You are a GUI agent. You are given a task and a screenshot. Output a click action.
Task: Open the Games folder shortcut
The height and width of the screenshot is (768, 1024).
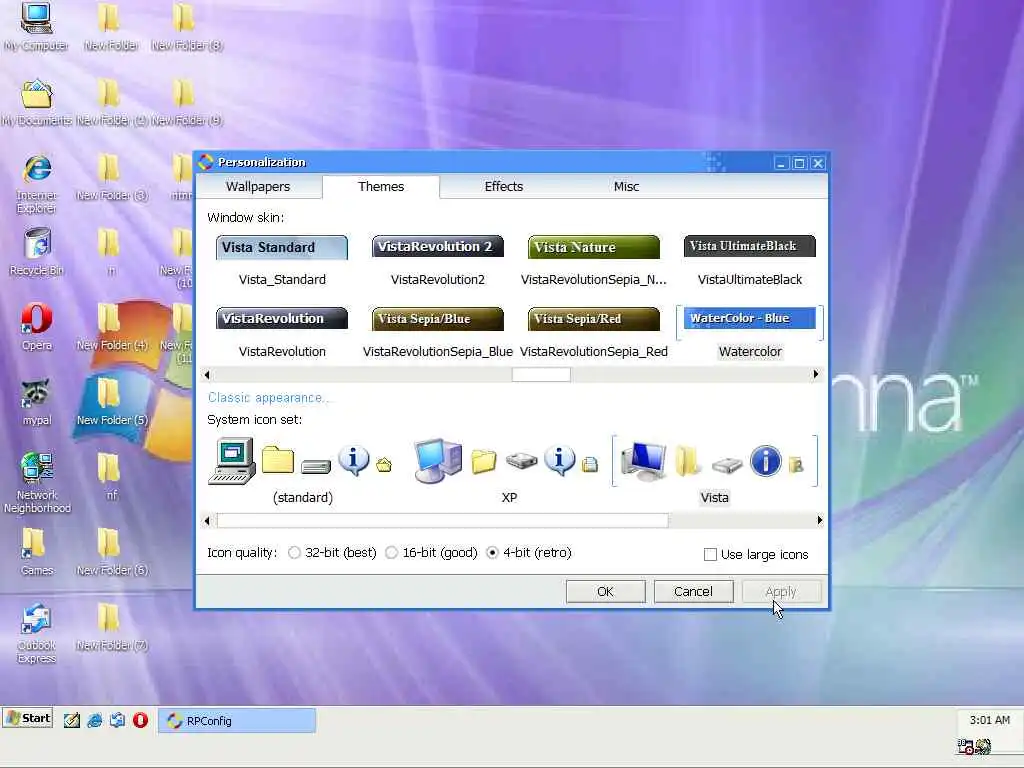pyautogui.click(x=37, y=552)
